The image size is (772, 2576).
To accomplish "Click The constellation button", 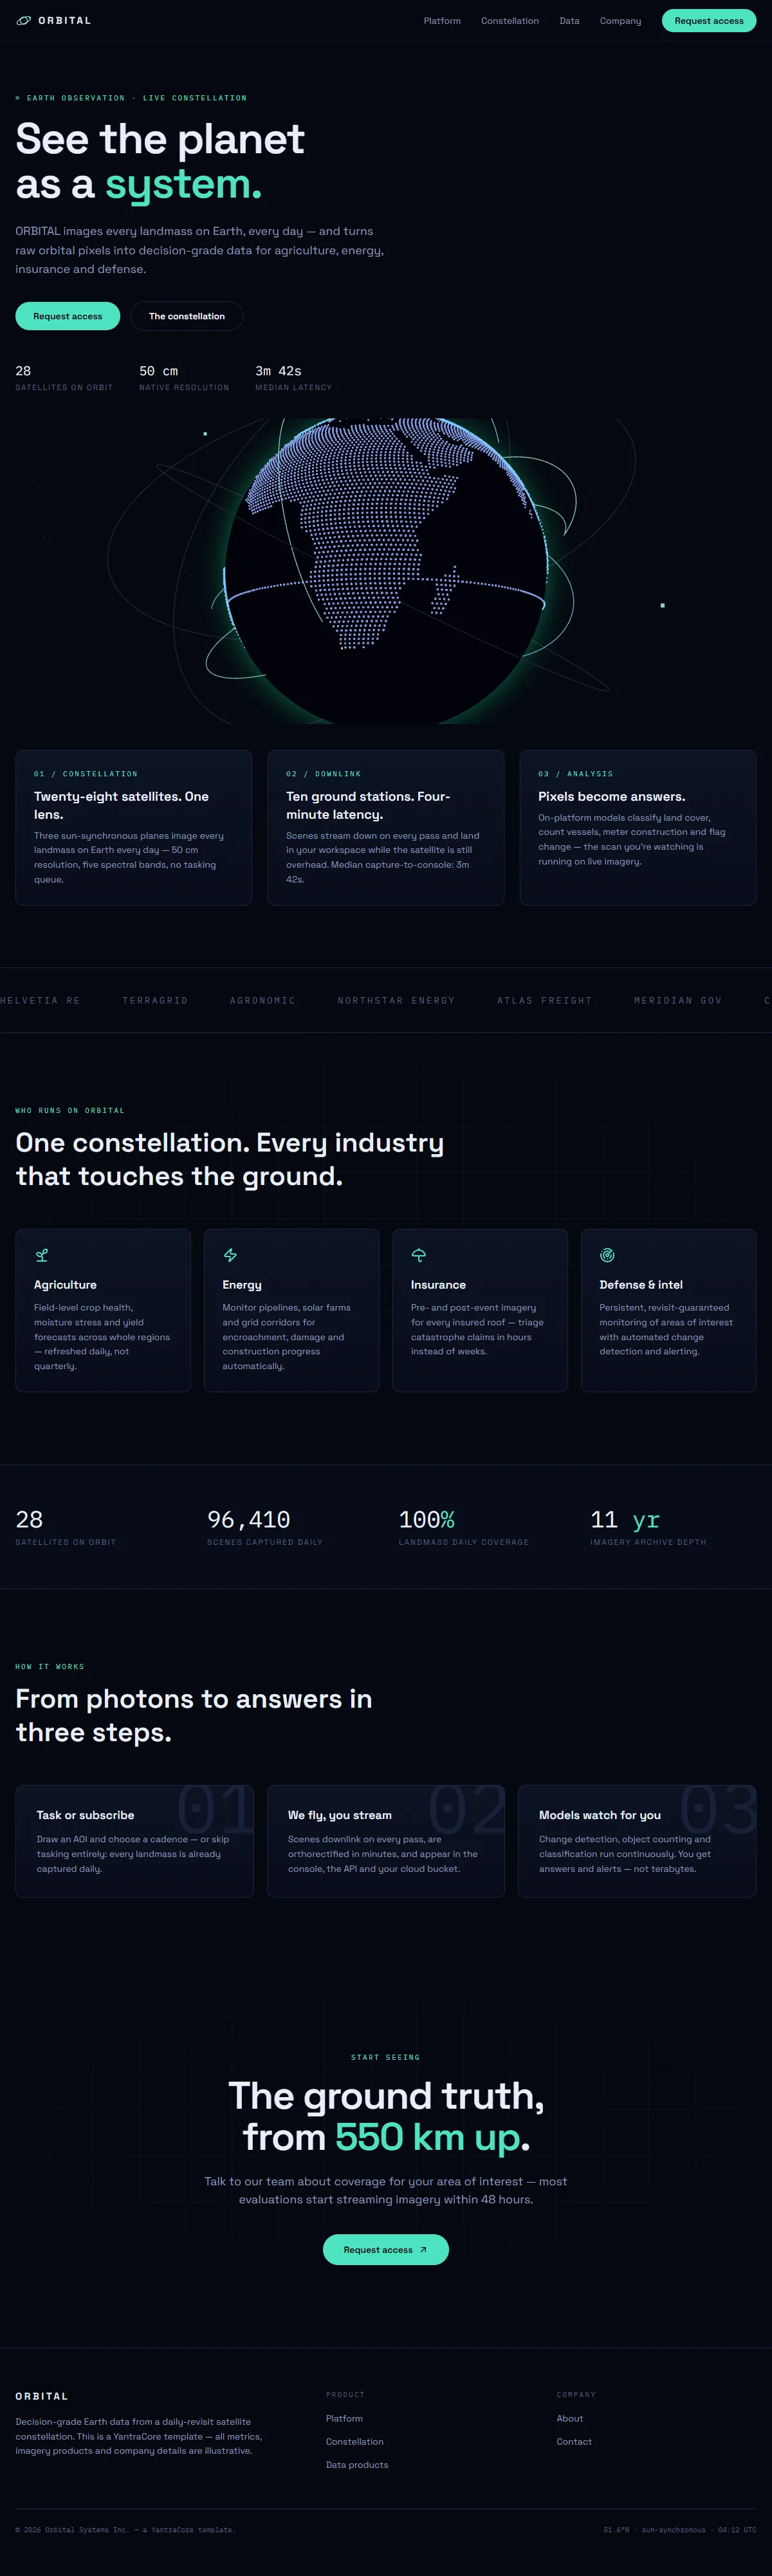I will 187,316.
